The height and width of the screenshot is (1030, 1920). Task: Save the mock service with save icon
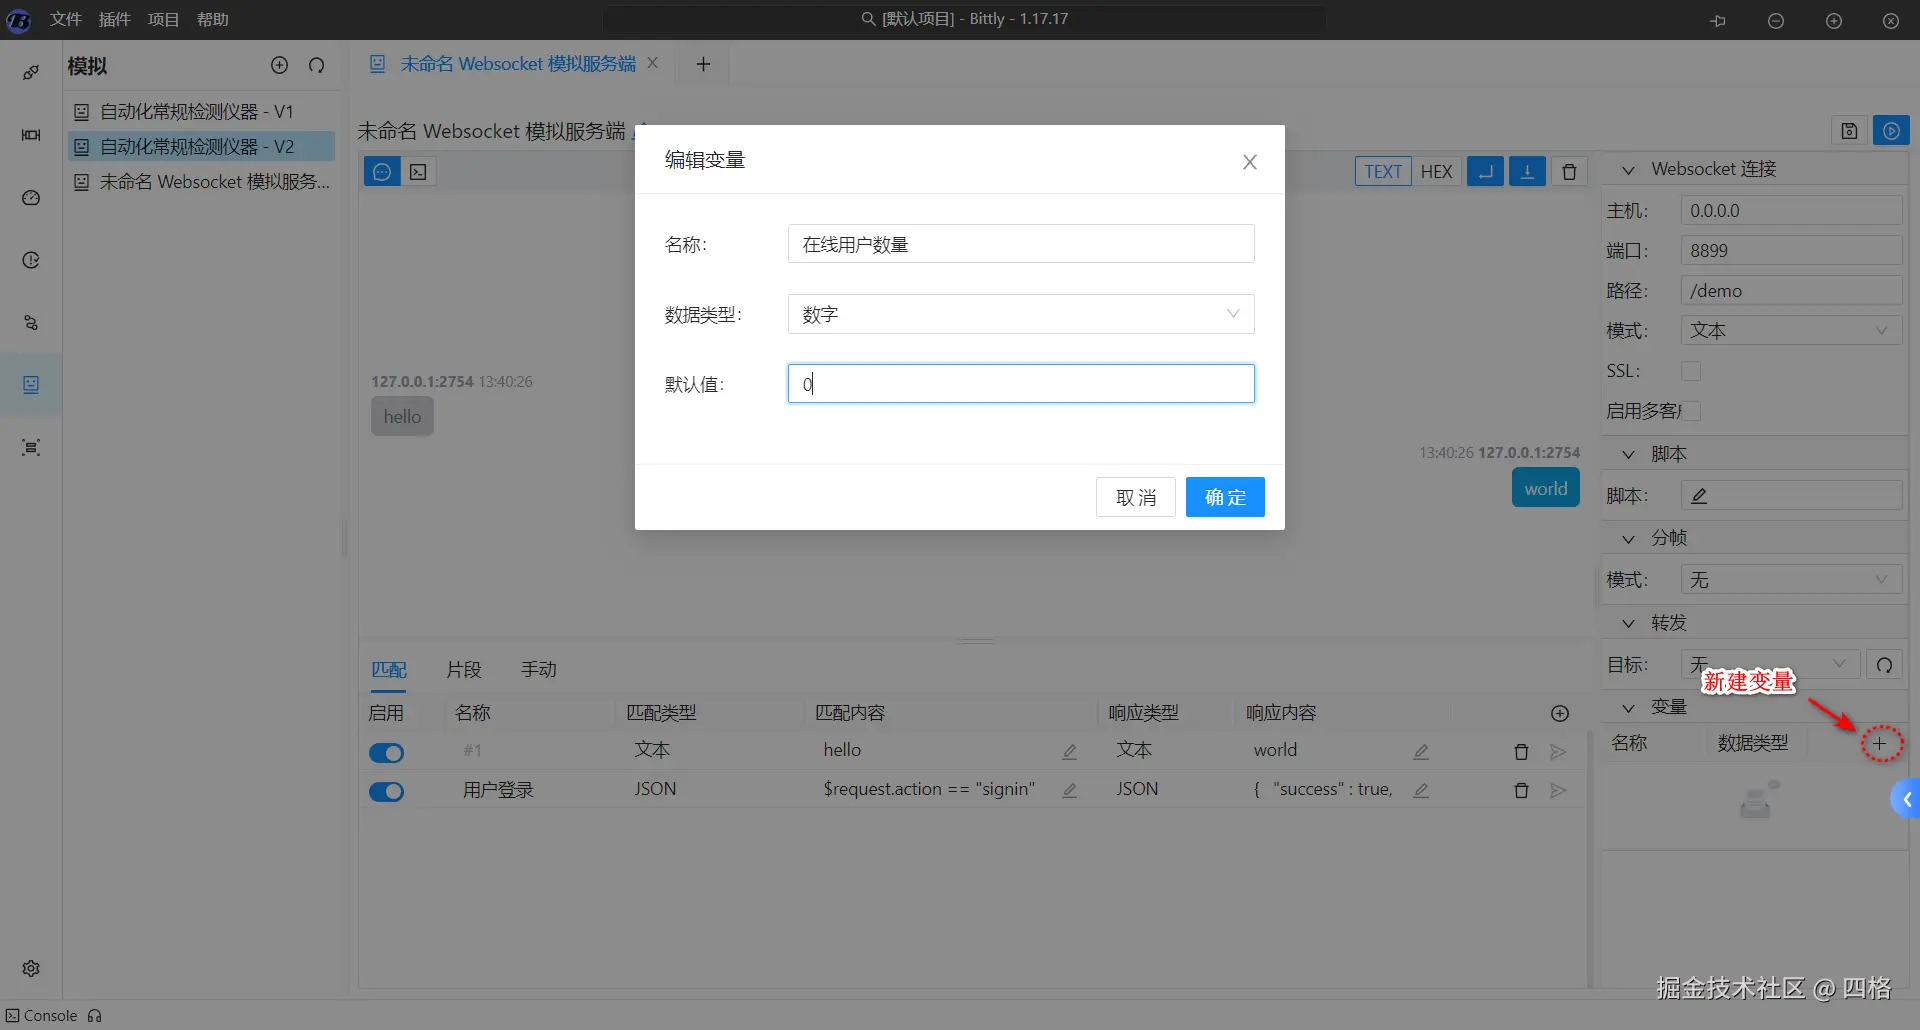1849,131
